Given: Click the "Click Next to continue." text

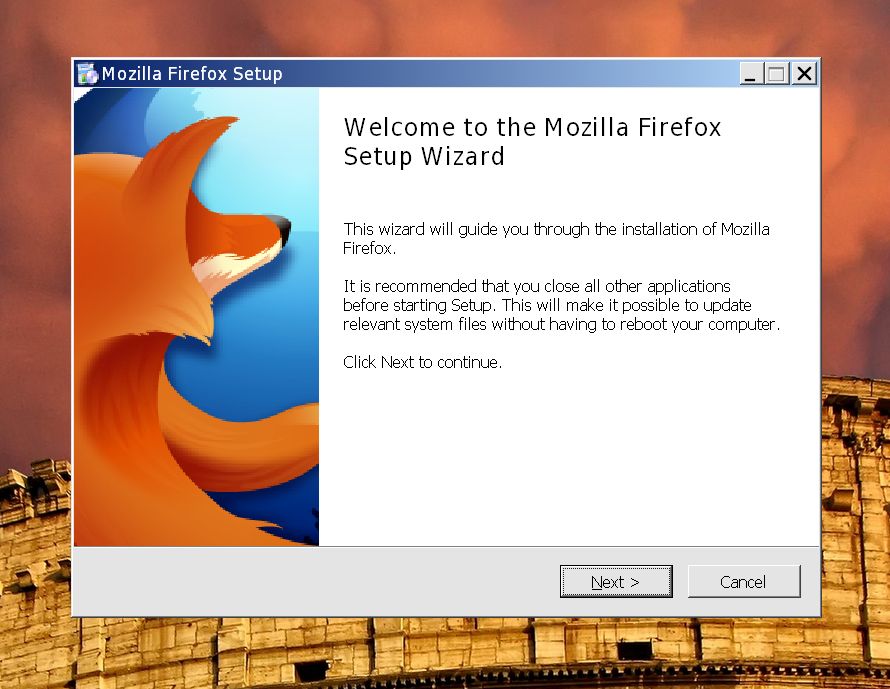Looking at the screenshot, I should pos(422,362).
